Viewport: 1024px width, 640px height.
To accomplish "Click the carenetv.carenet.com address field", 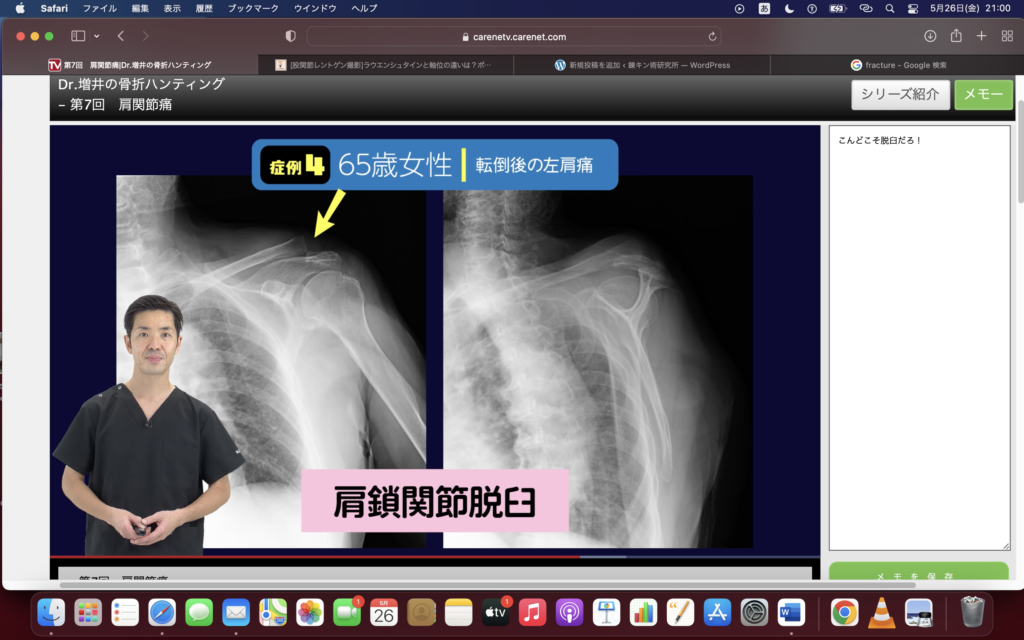I will [514, 36].
